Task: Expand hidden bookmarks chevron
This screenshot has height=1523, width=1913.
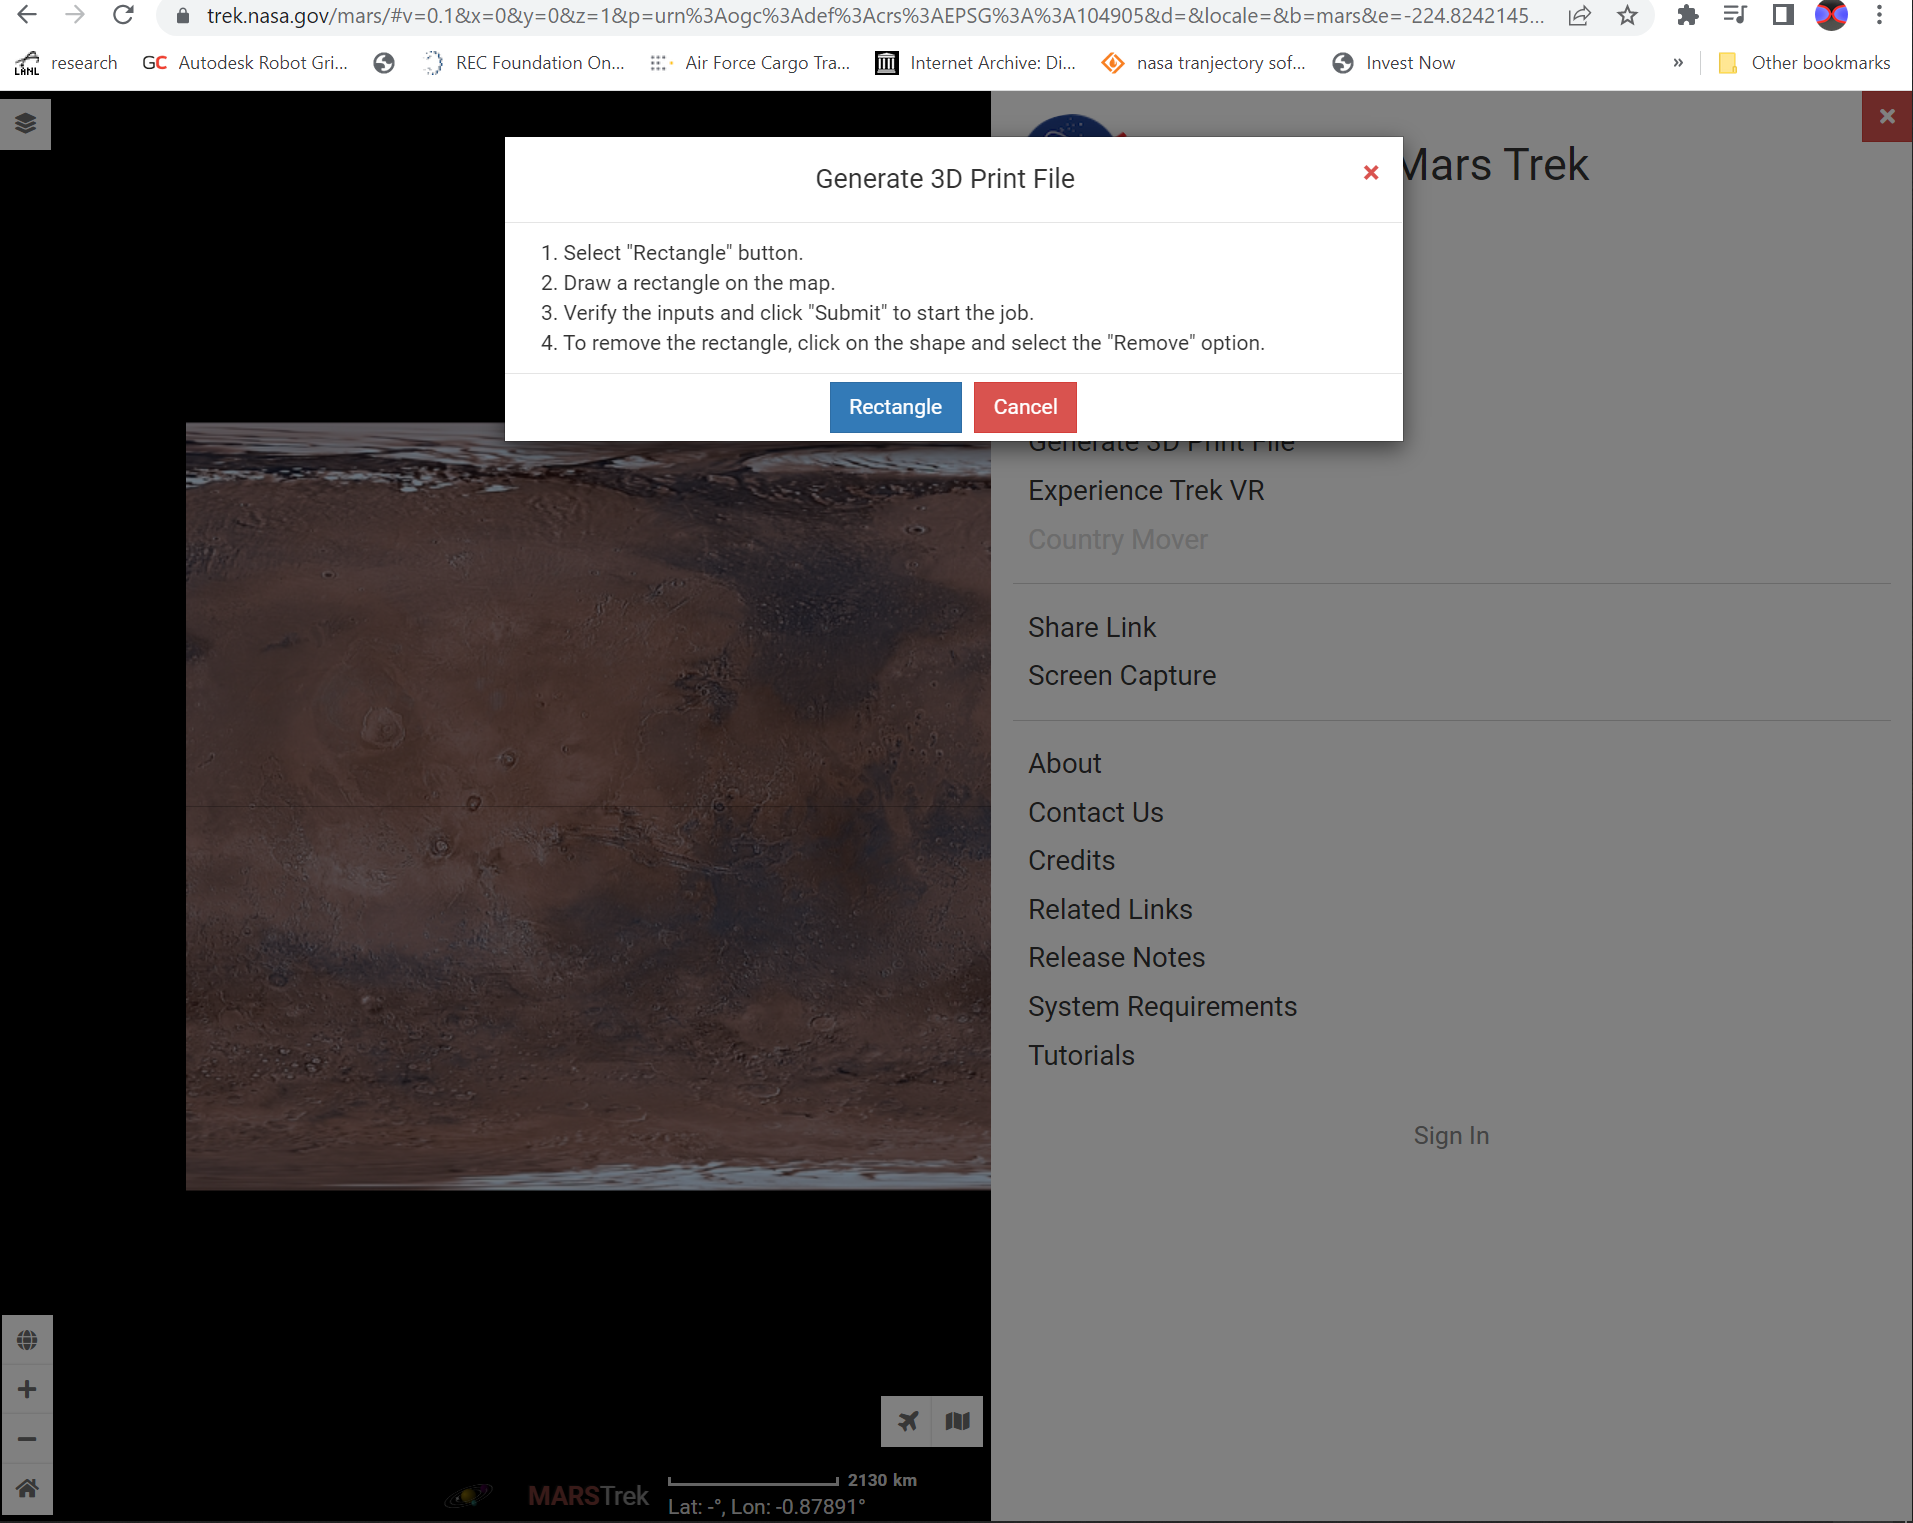Action: (1678, 63)
